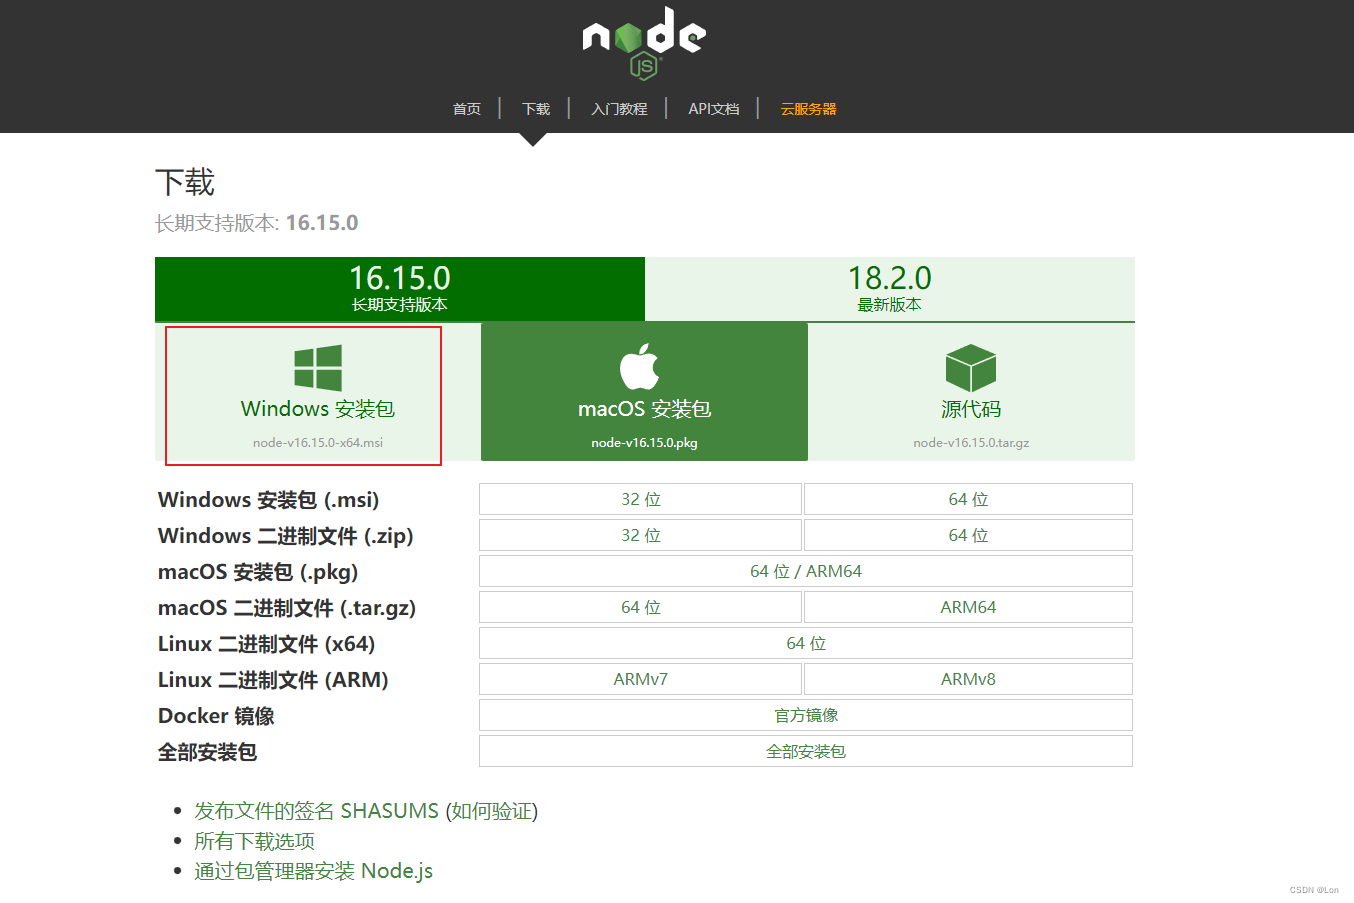Viewport: 1354px width, 903px height.
Task: Open the API文档 nav item
Action: pyautogui.click(x=714, y=109)
